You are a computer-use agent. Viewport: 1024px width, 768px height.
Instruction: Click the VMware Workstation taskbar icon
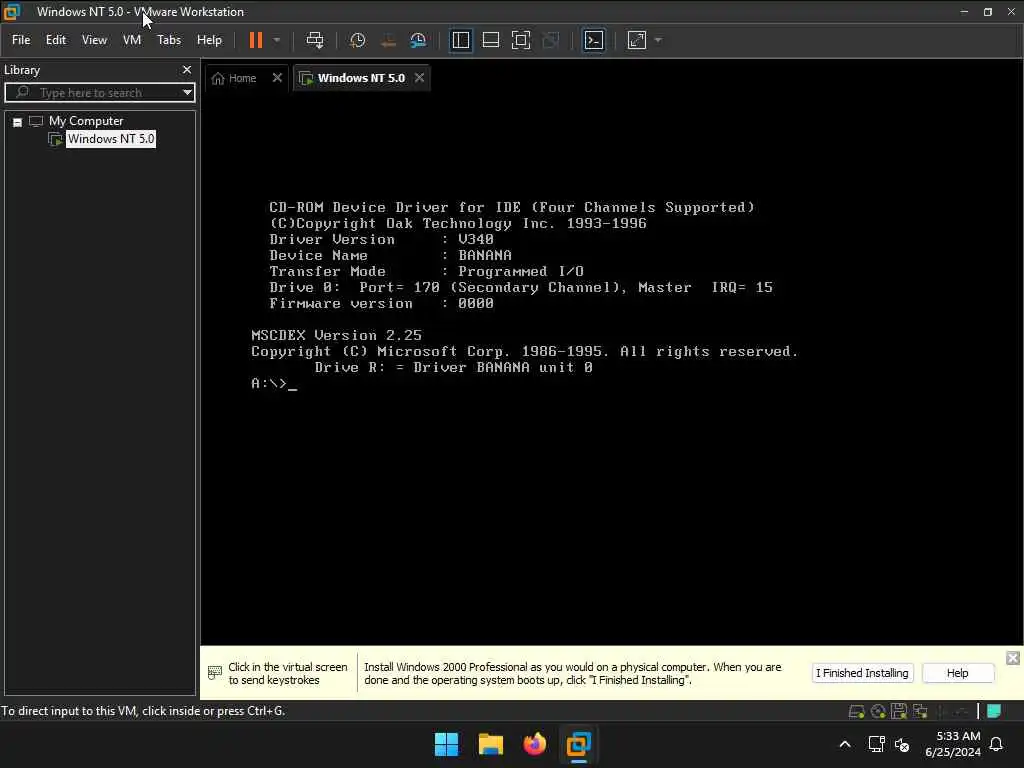(579, 744)
